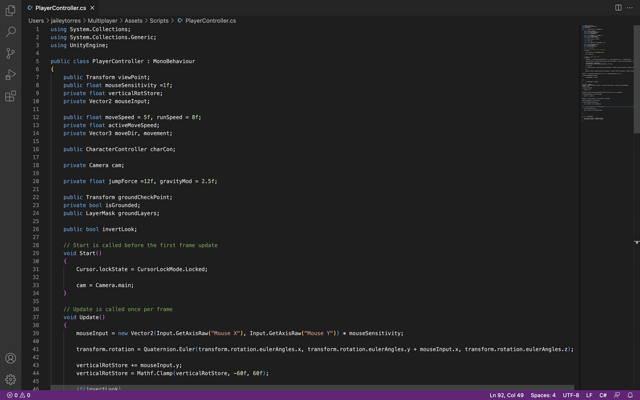Split the editor to the right
Image resolution: width=640 pixels, height=400 pixels.
pyautogui.click(x=618, y=8)
